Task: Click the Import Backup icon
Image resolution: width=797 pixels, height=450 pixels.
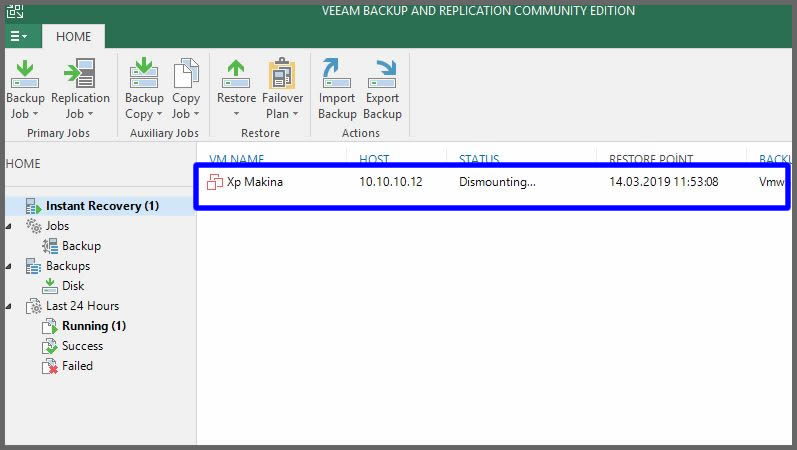Action: click(x=336, y=73)
